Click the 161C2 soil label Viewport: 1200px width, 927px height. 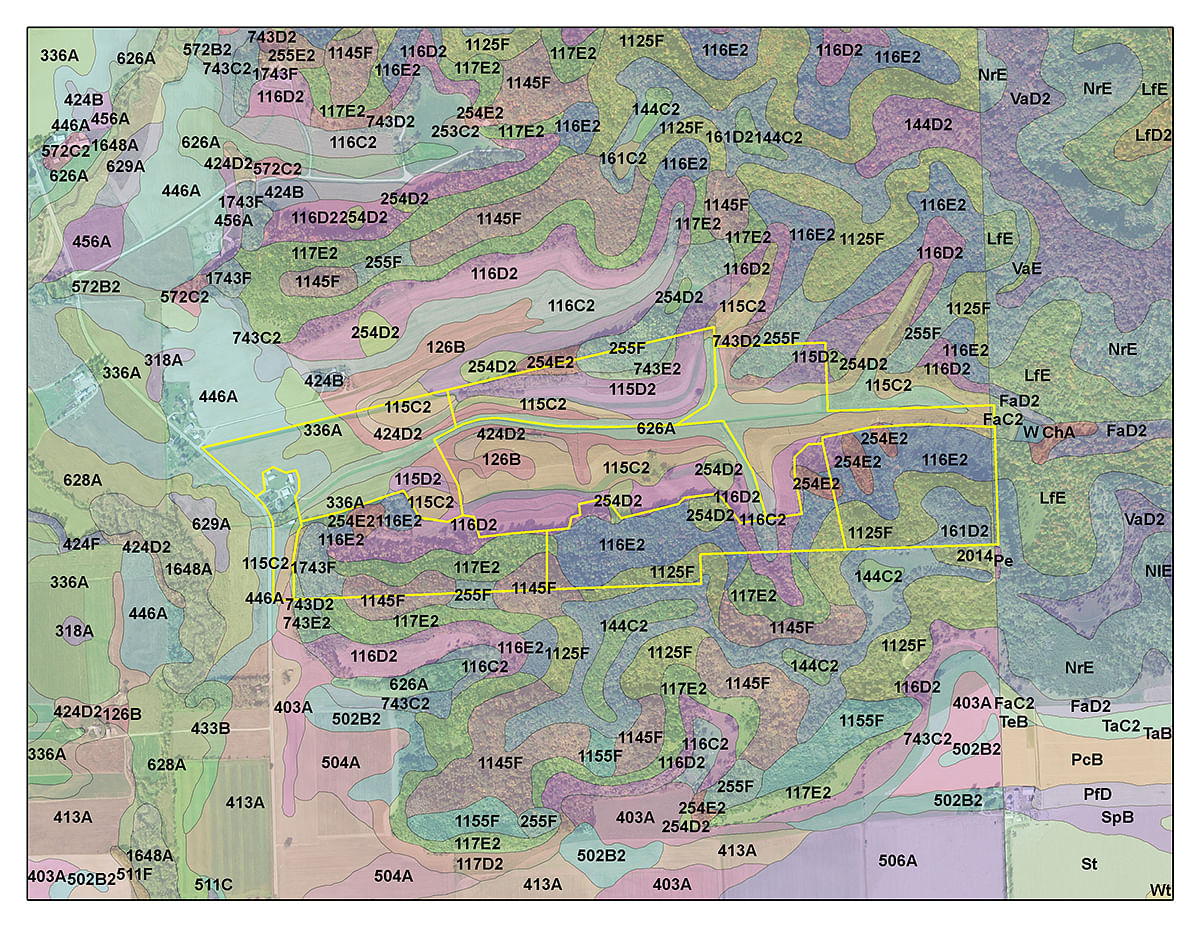623,158
